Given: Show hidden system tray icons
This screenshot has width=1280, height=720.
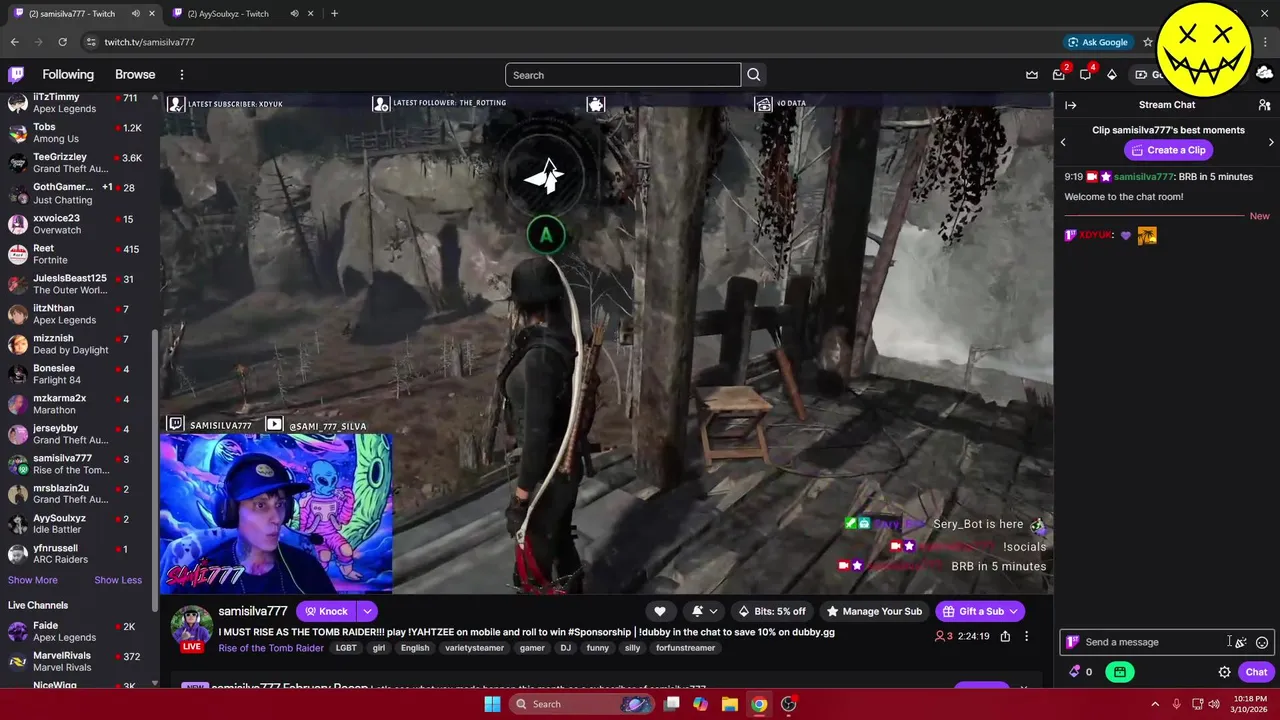Looking at the screenshot, I should click(1154, 704).
